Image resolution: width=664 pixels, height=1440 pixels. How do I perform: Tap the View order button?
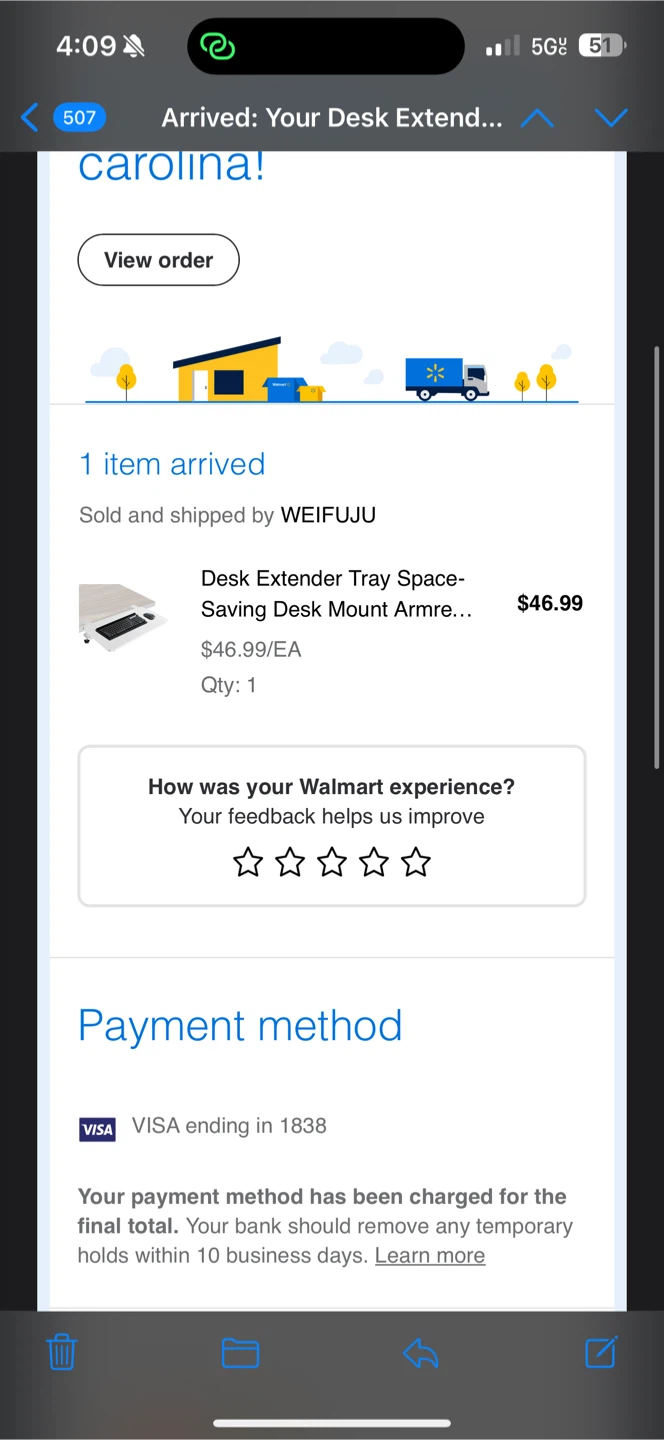click(x=159, y=260)
